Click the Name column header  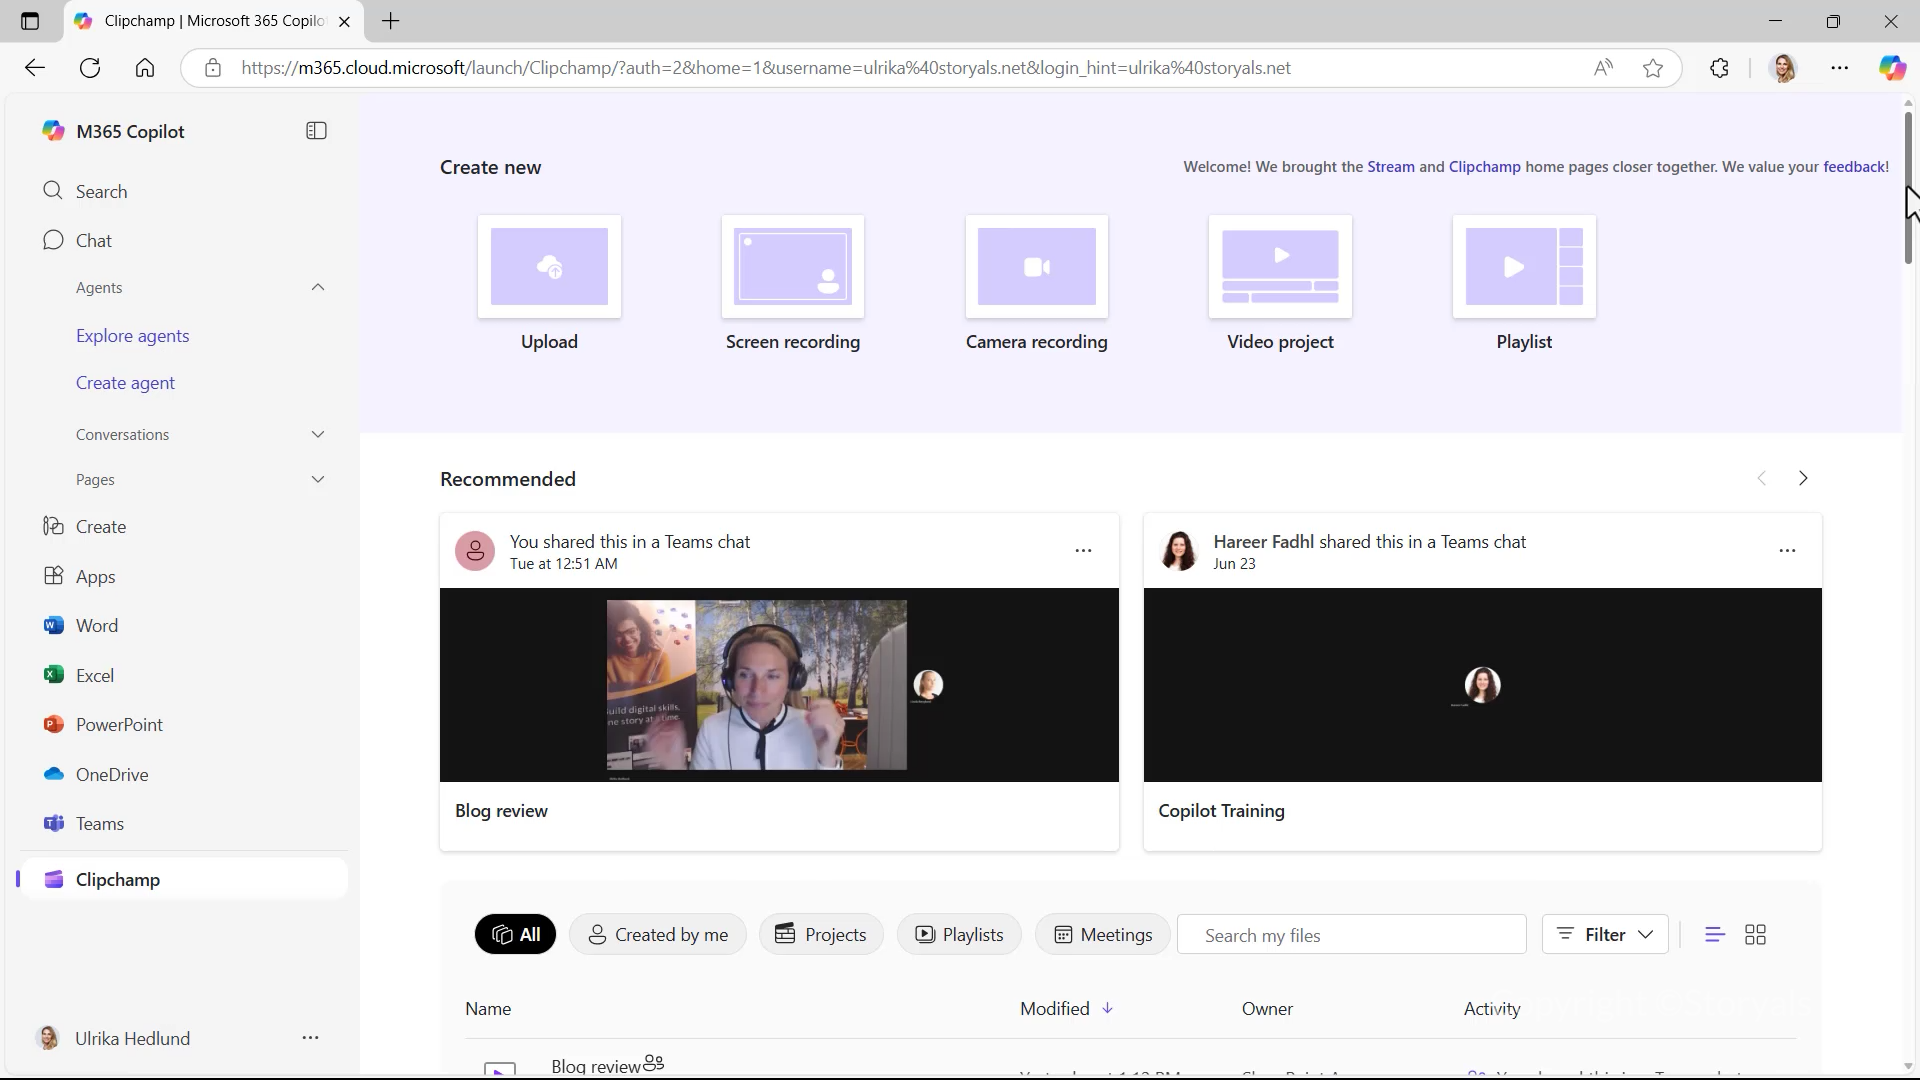pyautogui.click(x=488, y=1008)
